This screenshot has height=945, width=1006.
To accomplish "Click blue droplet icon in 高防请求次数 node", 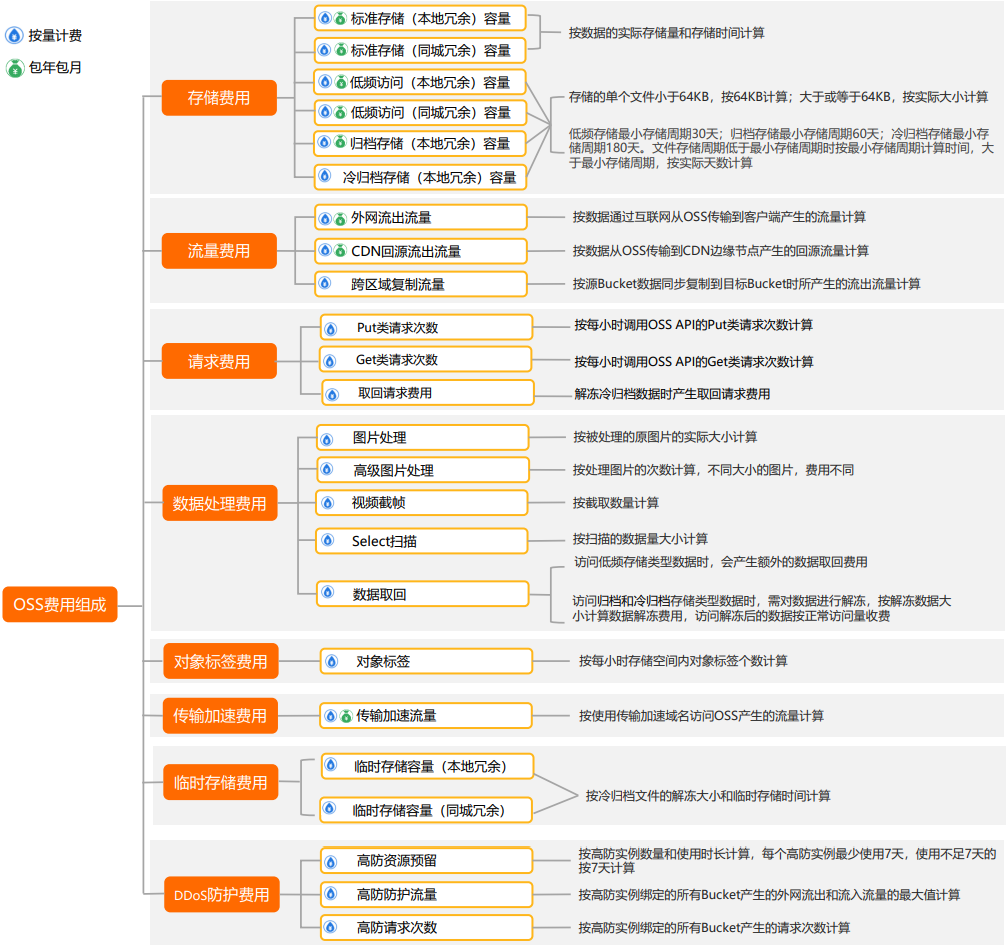I will [x=331, y=926].
